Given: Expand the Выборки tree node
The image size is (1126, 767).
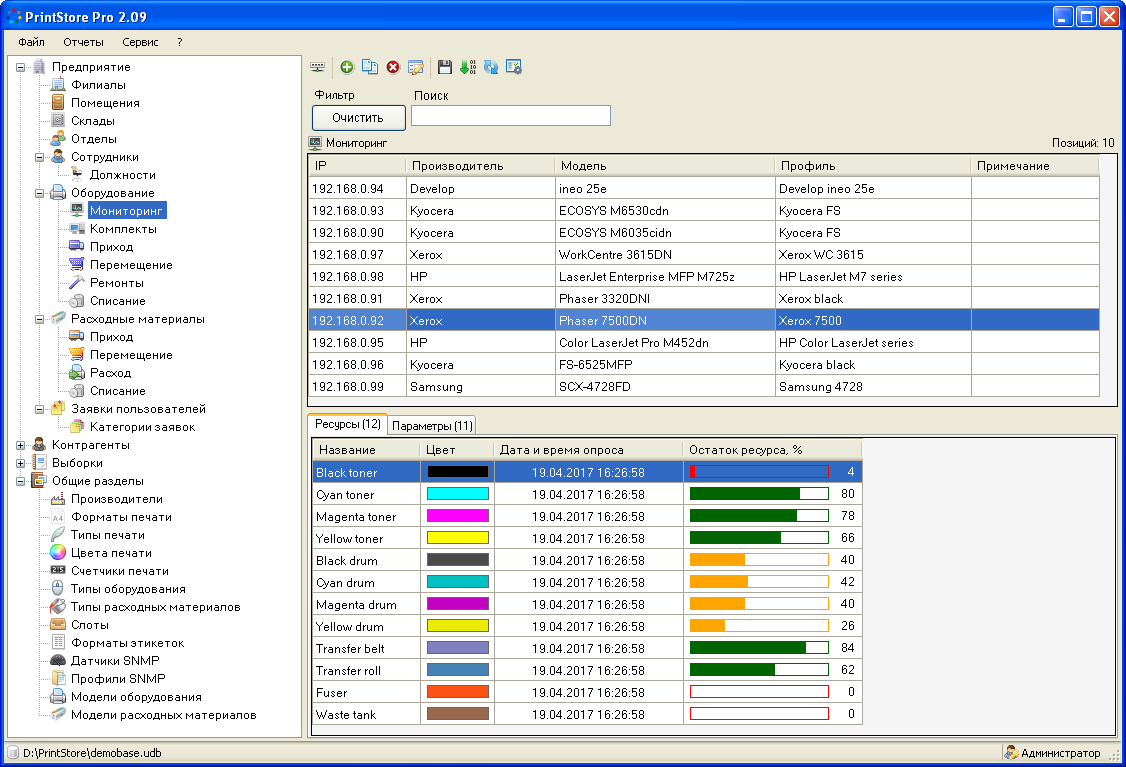Looking at the screenshot, I should coord(21,462).
